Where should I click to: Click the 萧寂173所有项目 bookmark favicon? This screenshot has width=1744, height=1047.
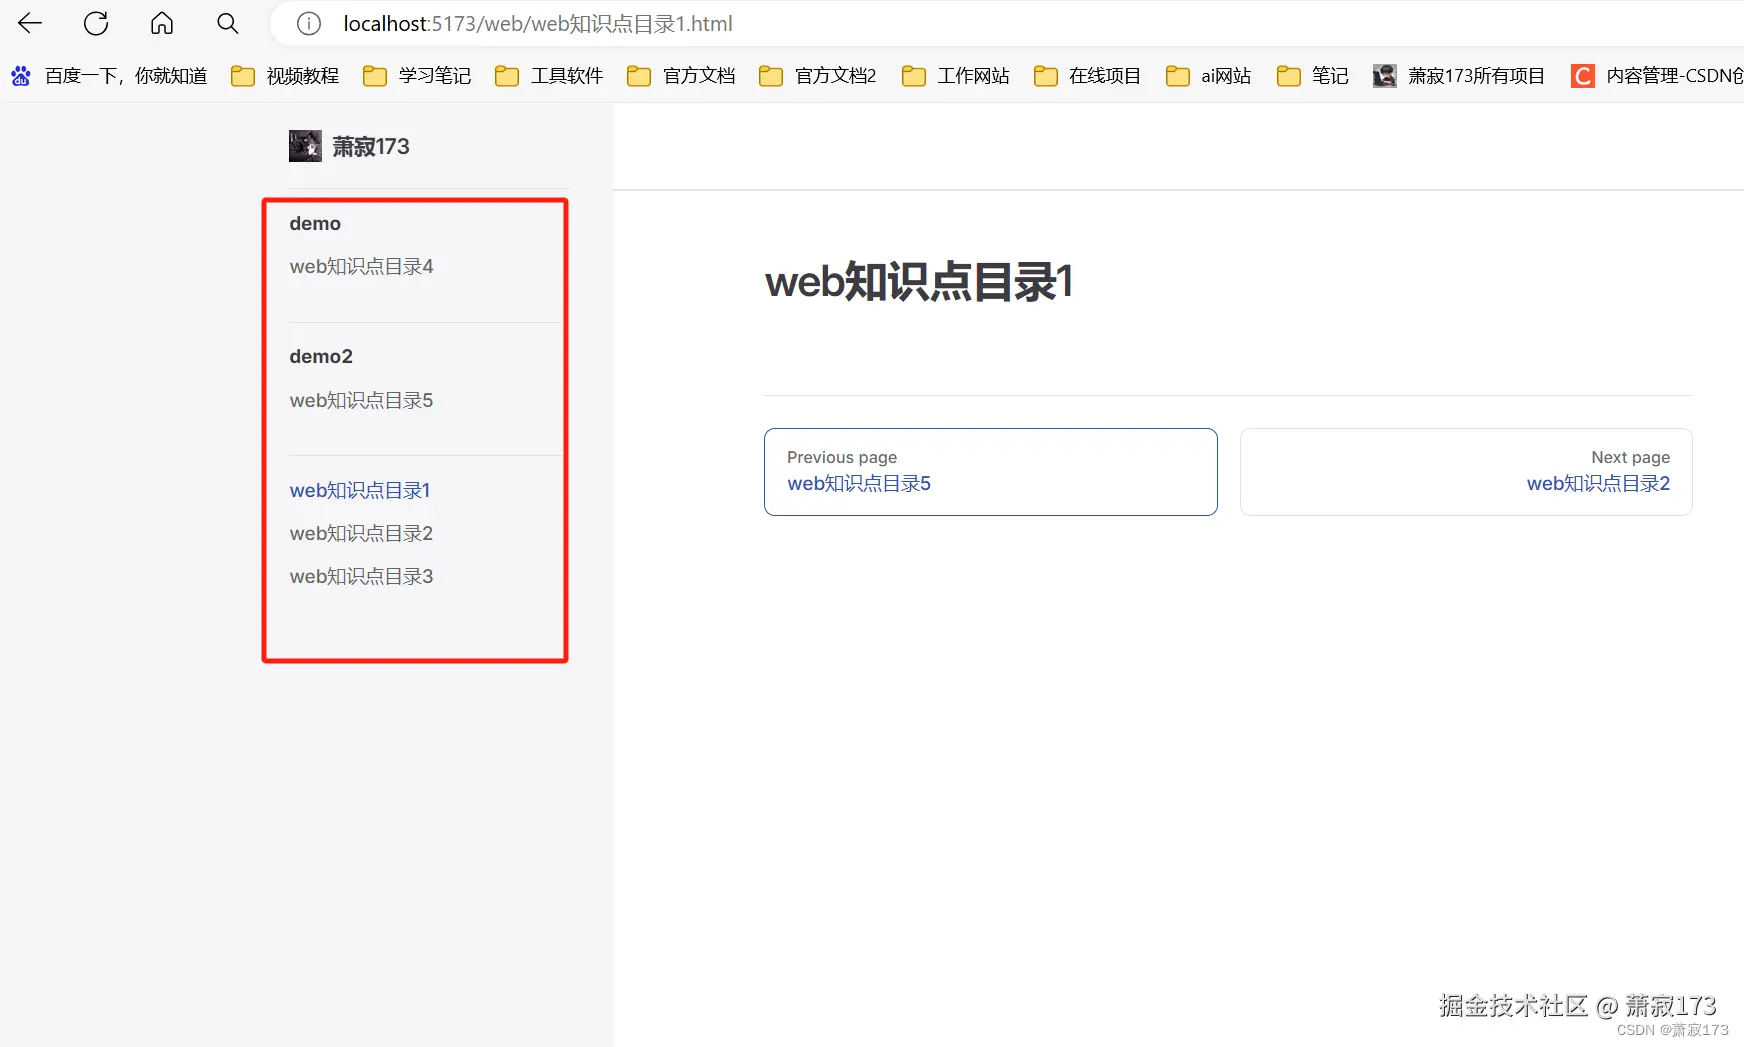click(1384, 75)
